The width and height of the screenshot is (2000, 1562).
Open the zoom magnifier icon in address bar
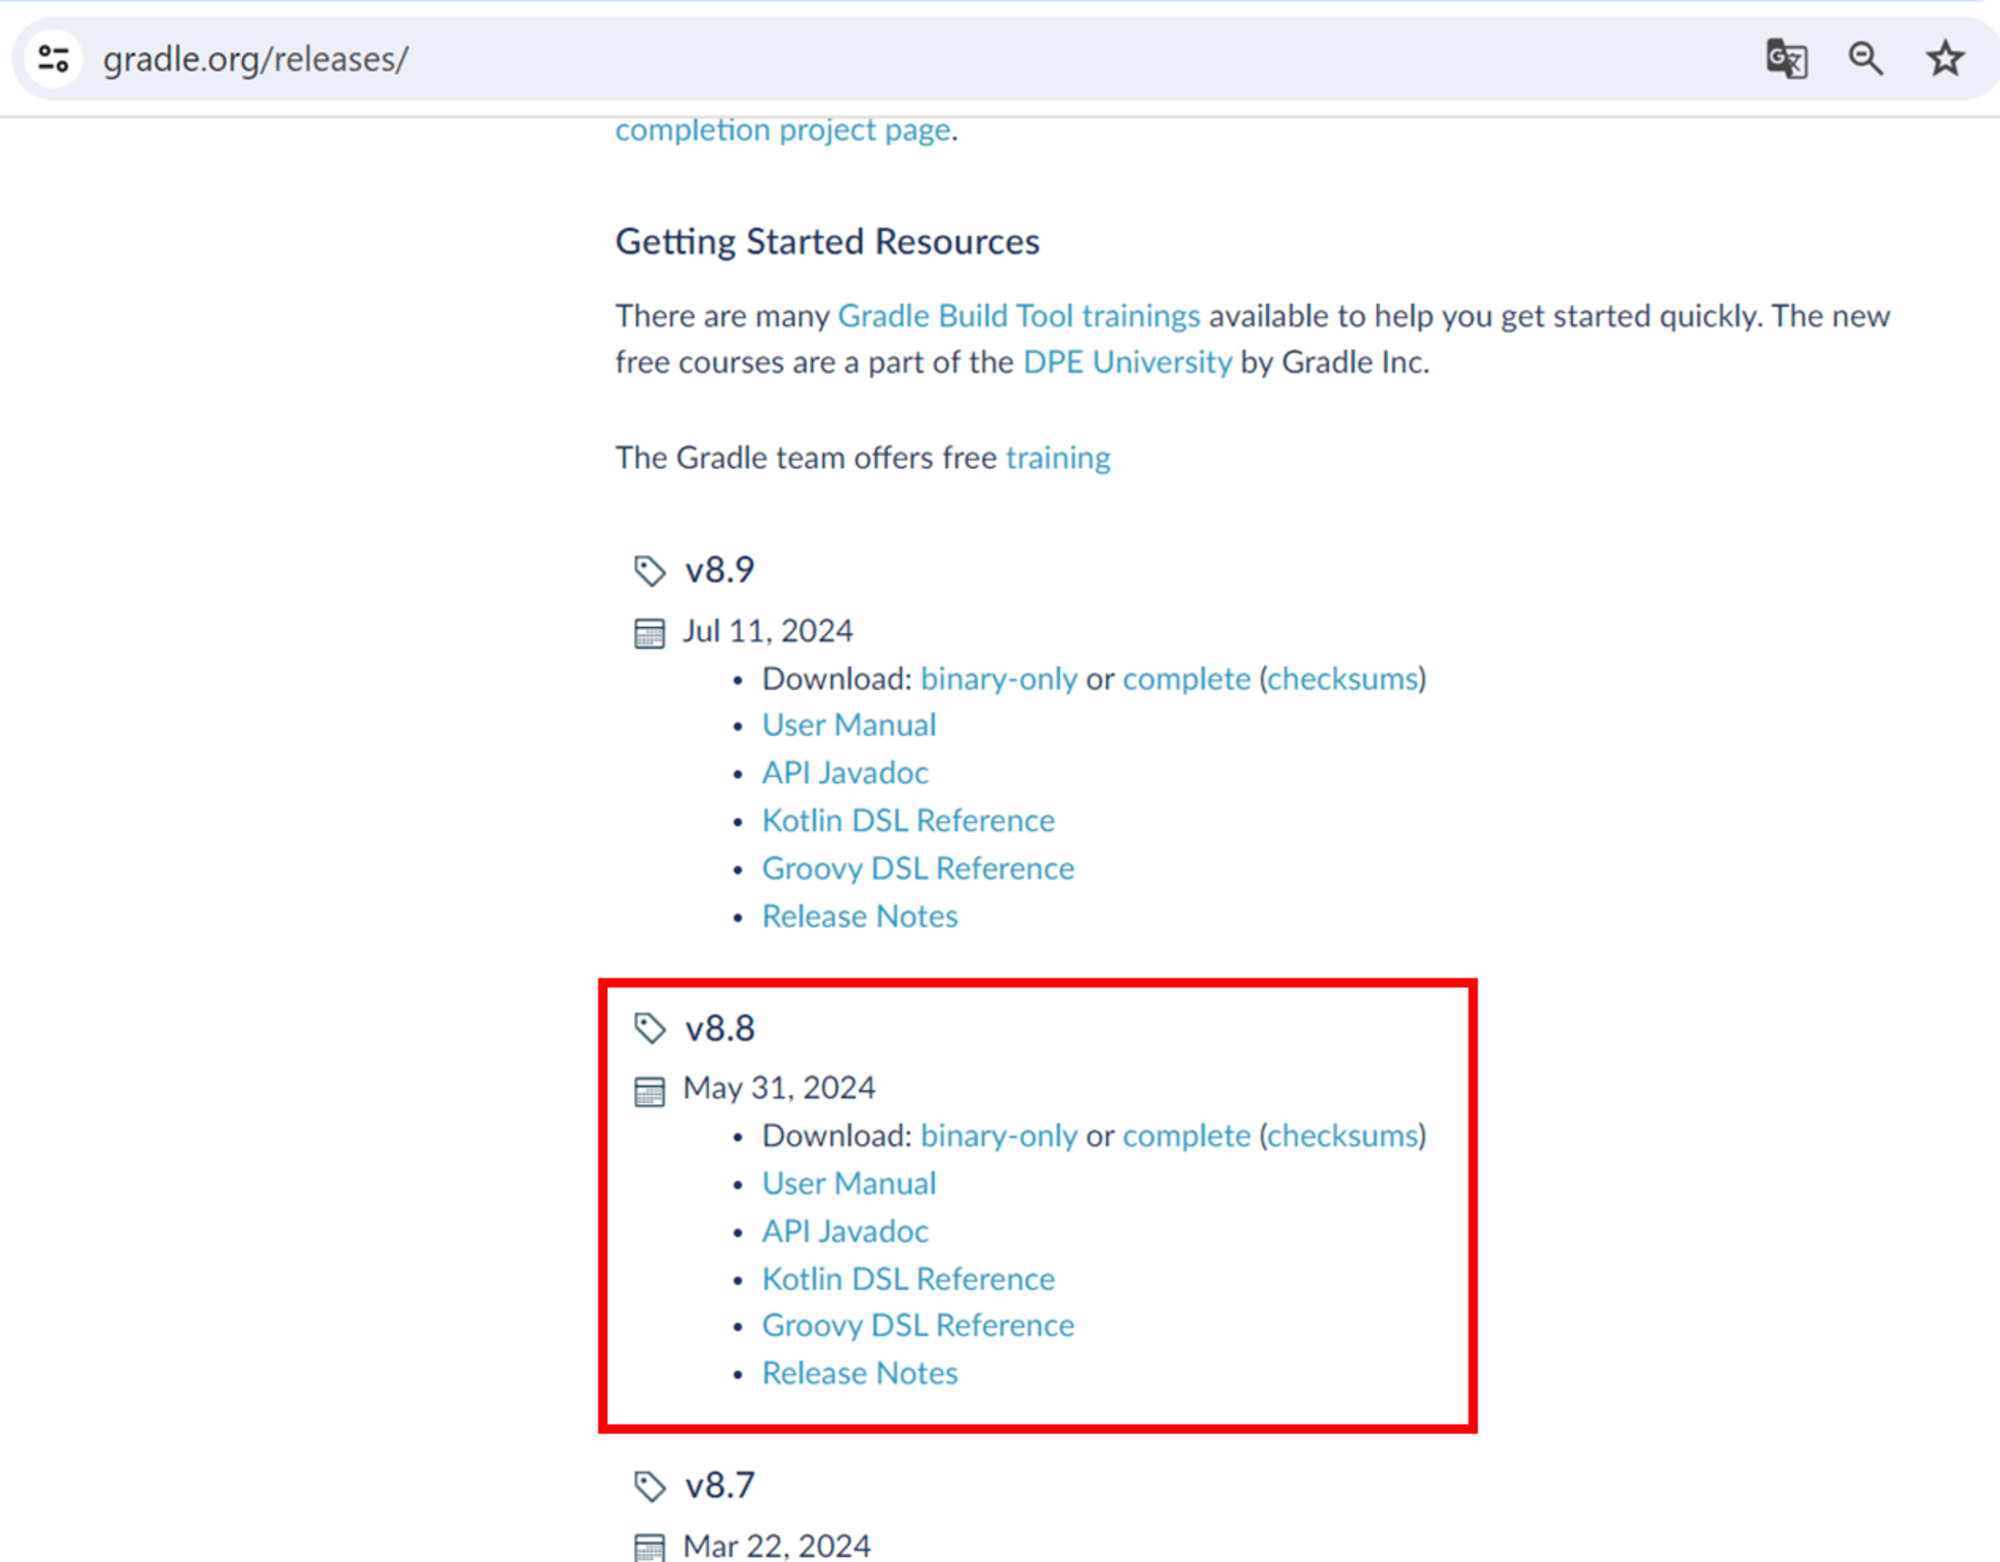tap(1865, 59)
